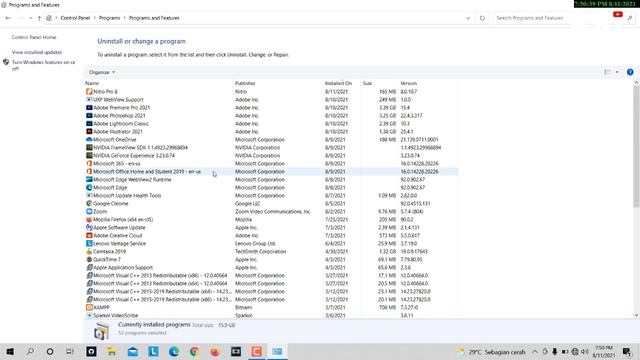This screenshot has height=360, width=640.
Task: Click the Zoom program icon
Action: (x=89, y=211)
